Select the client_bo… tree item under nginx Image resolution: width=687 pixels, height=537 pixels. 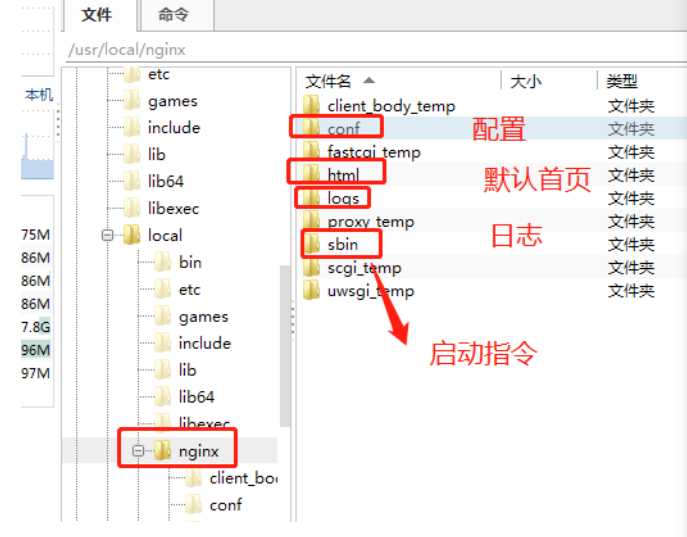coord(243,478)
